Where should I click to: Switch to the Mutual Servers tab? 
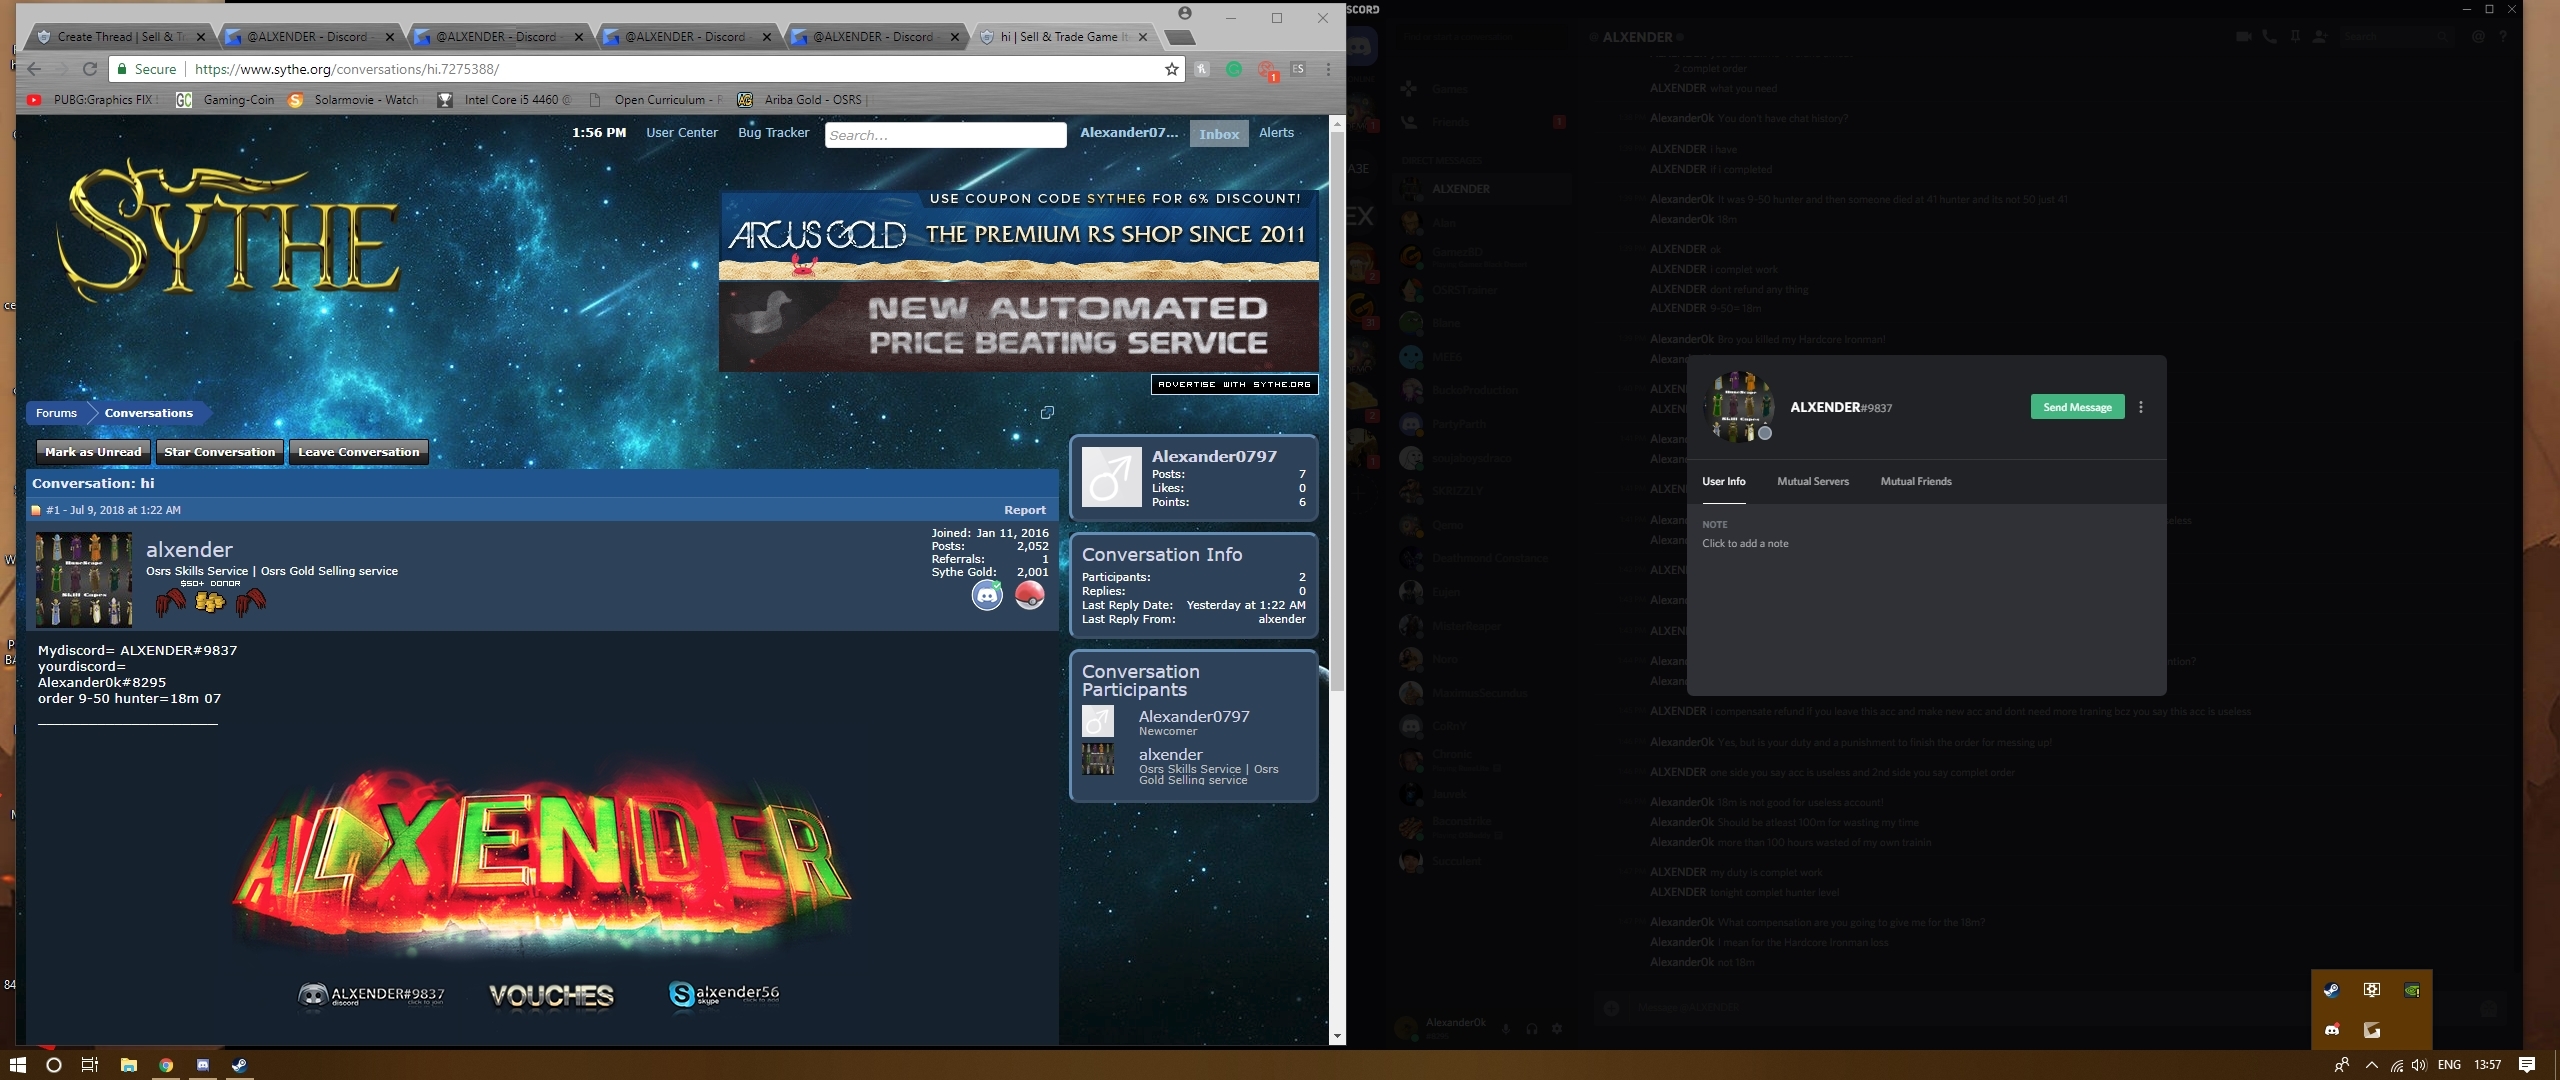1812,481
